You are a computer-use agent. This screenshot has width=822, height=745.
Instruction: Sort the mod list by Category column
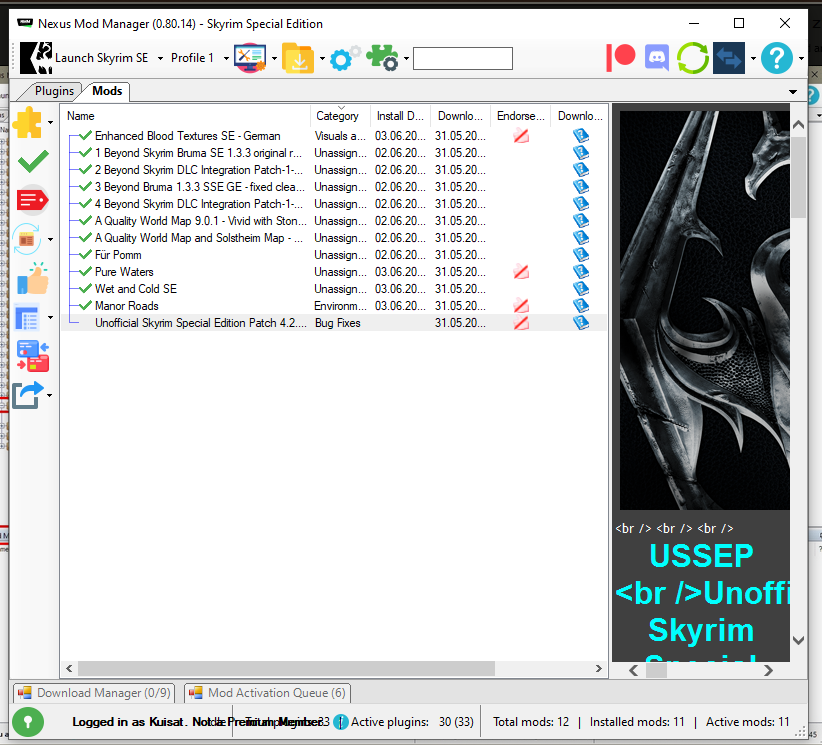[338, 116]
